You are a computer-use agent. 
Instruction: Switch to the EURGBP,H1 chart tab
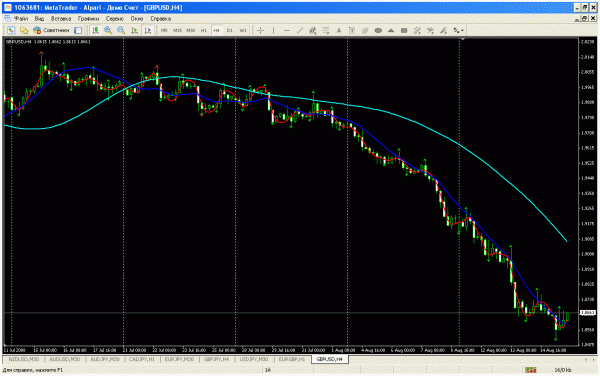(x=292, y=359)
